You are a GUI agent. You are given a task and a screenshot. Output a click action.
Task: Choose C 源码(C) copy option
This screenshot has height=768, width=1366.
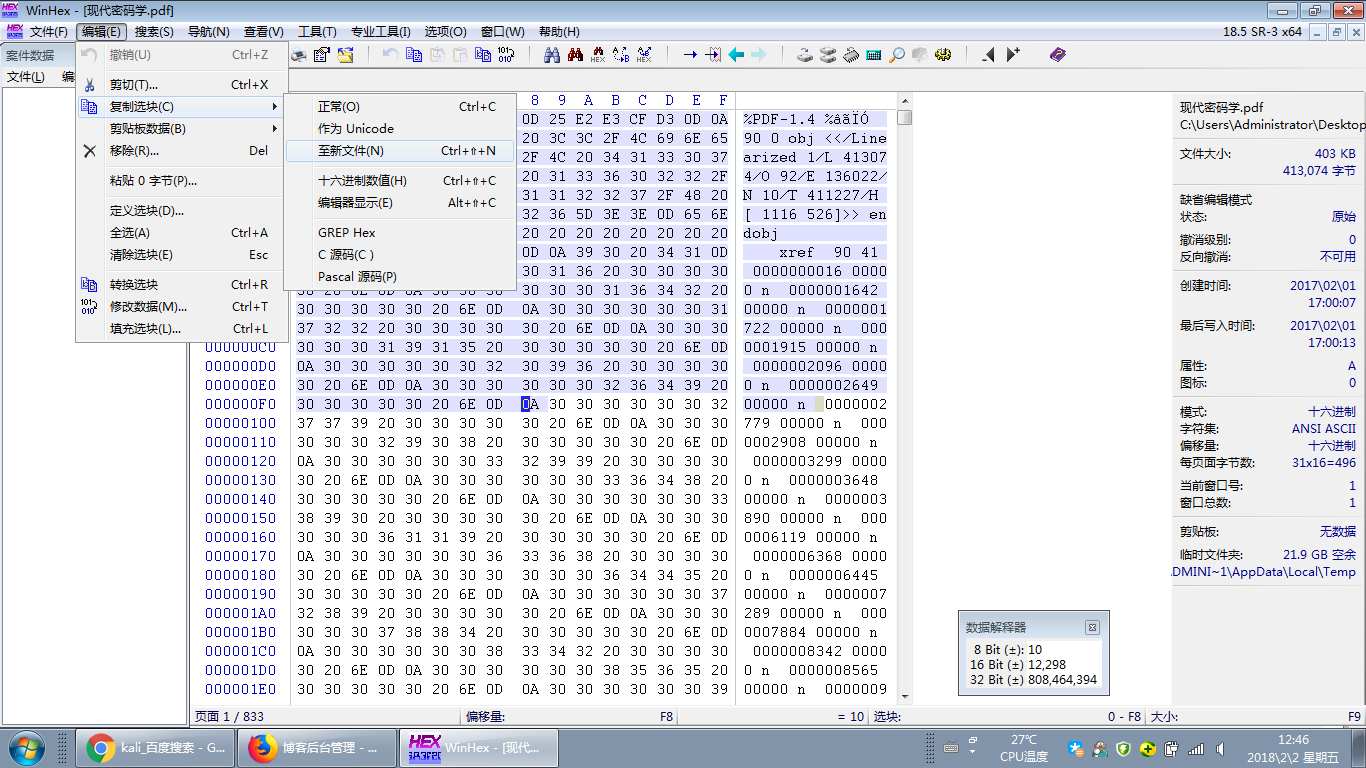coord(400,255)
